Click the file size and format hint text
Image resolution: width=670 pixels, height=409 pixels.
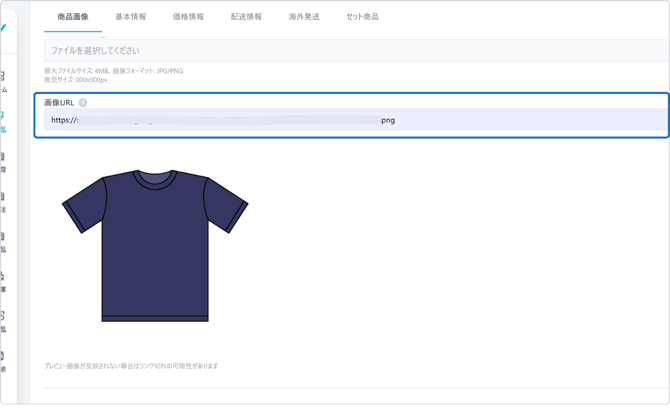coord(113,71)
